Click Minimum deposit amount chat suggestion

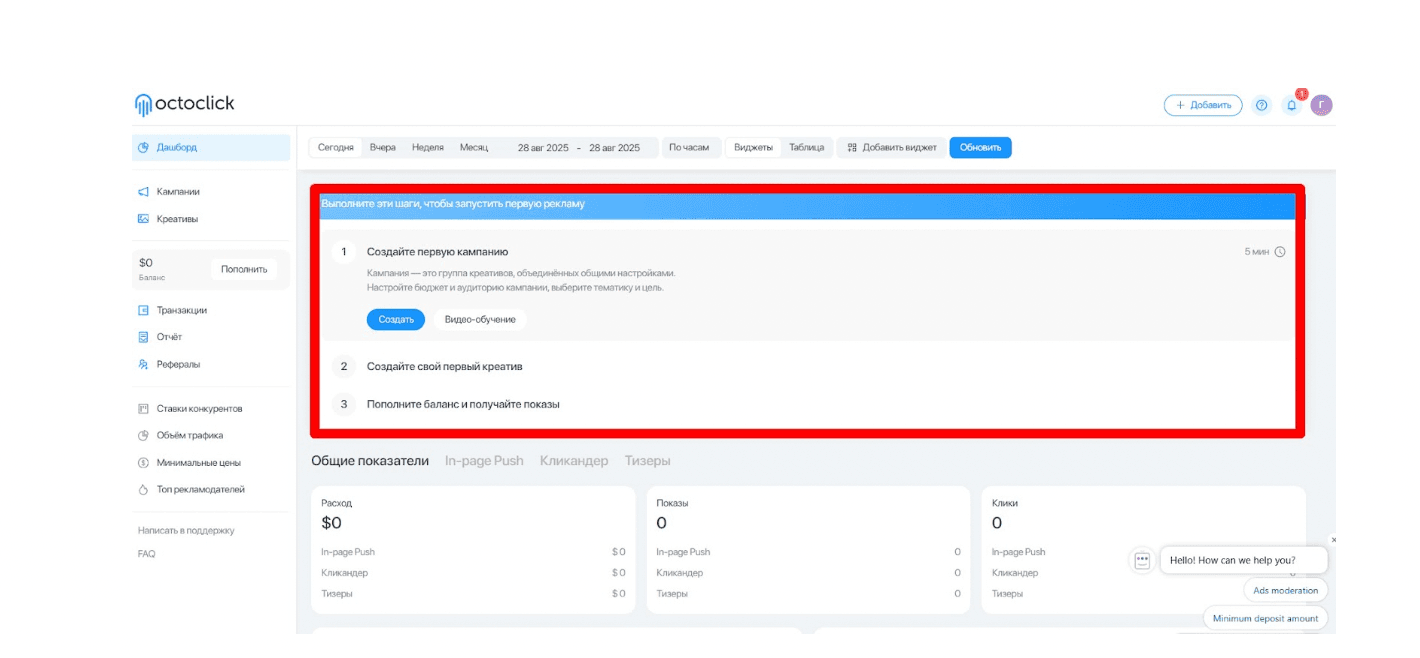pos(1265,618)
